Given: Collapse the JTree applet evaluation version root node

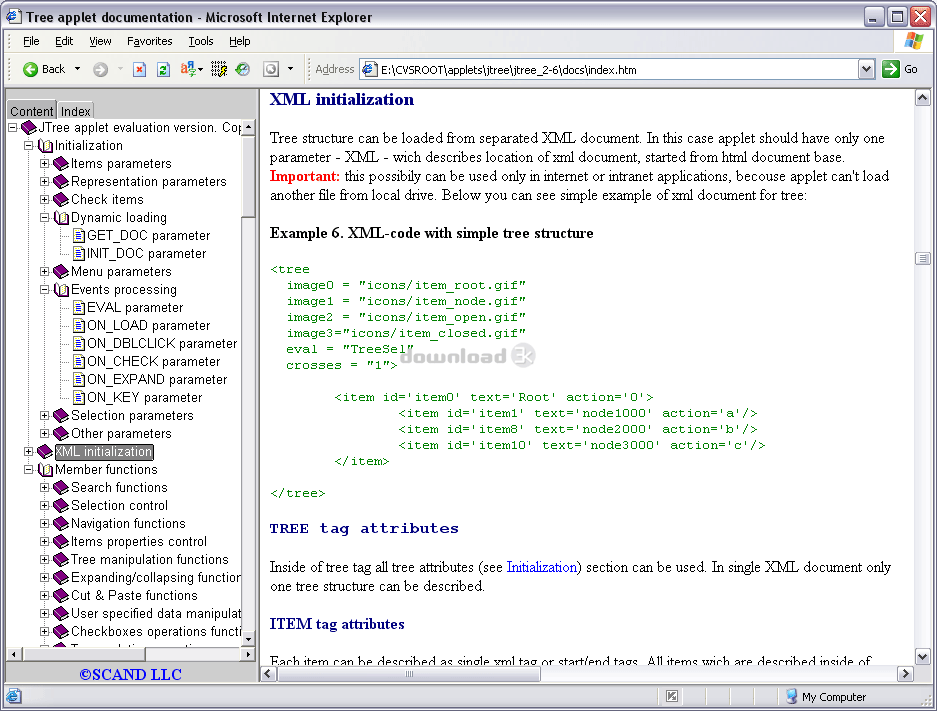Looking at the screenshot, I should [x=13, y=127].
